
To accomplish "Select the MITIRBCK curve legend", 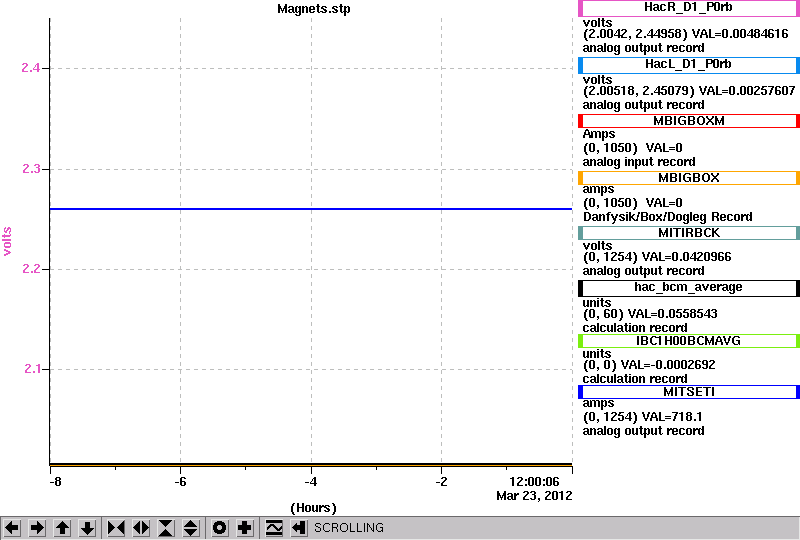I will tap(688, 233).
